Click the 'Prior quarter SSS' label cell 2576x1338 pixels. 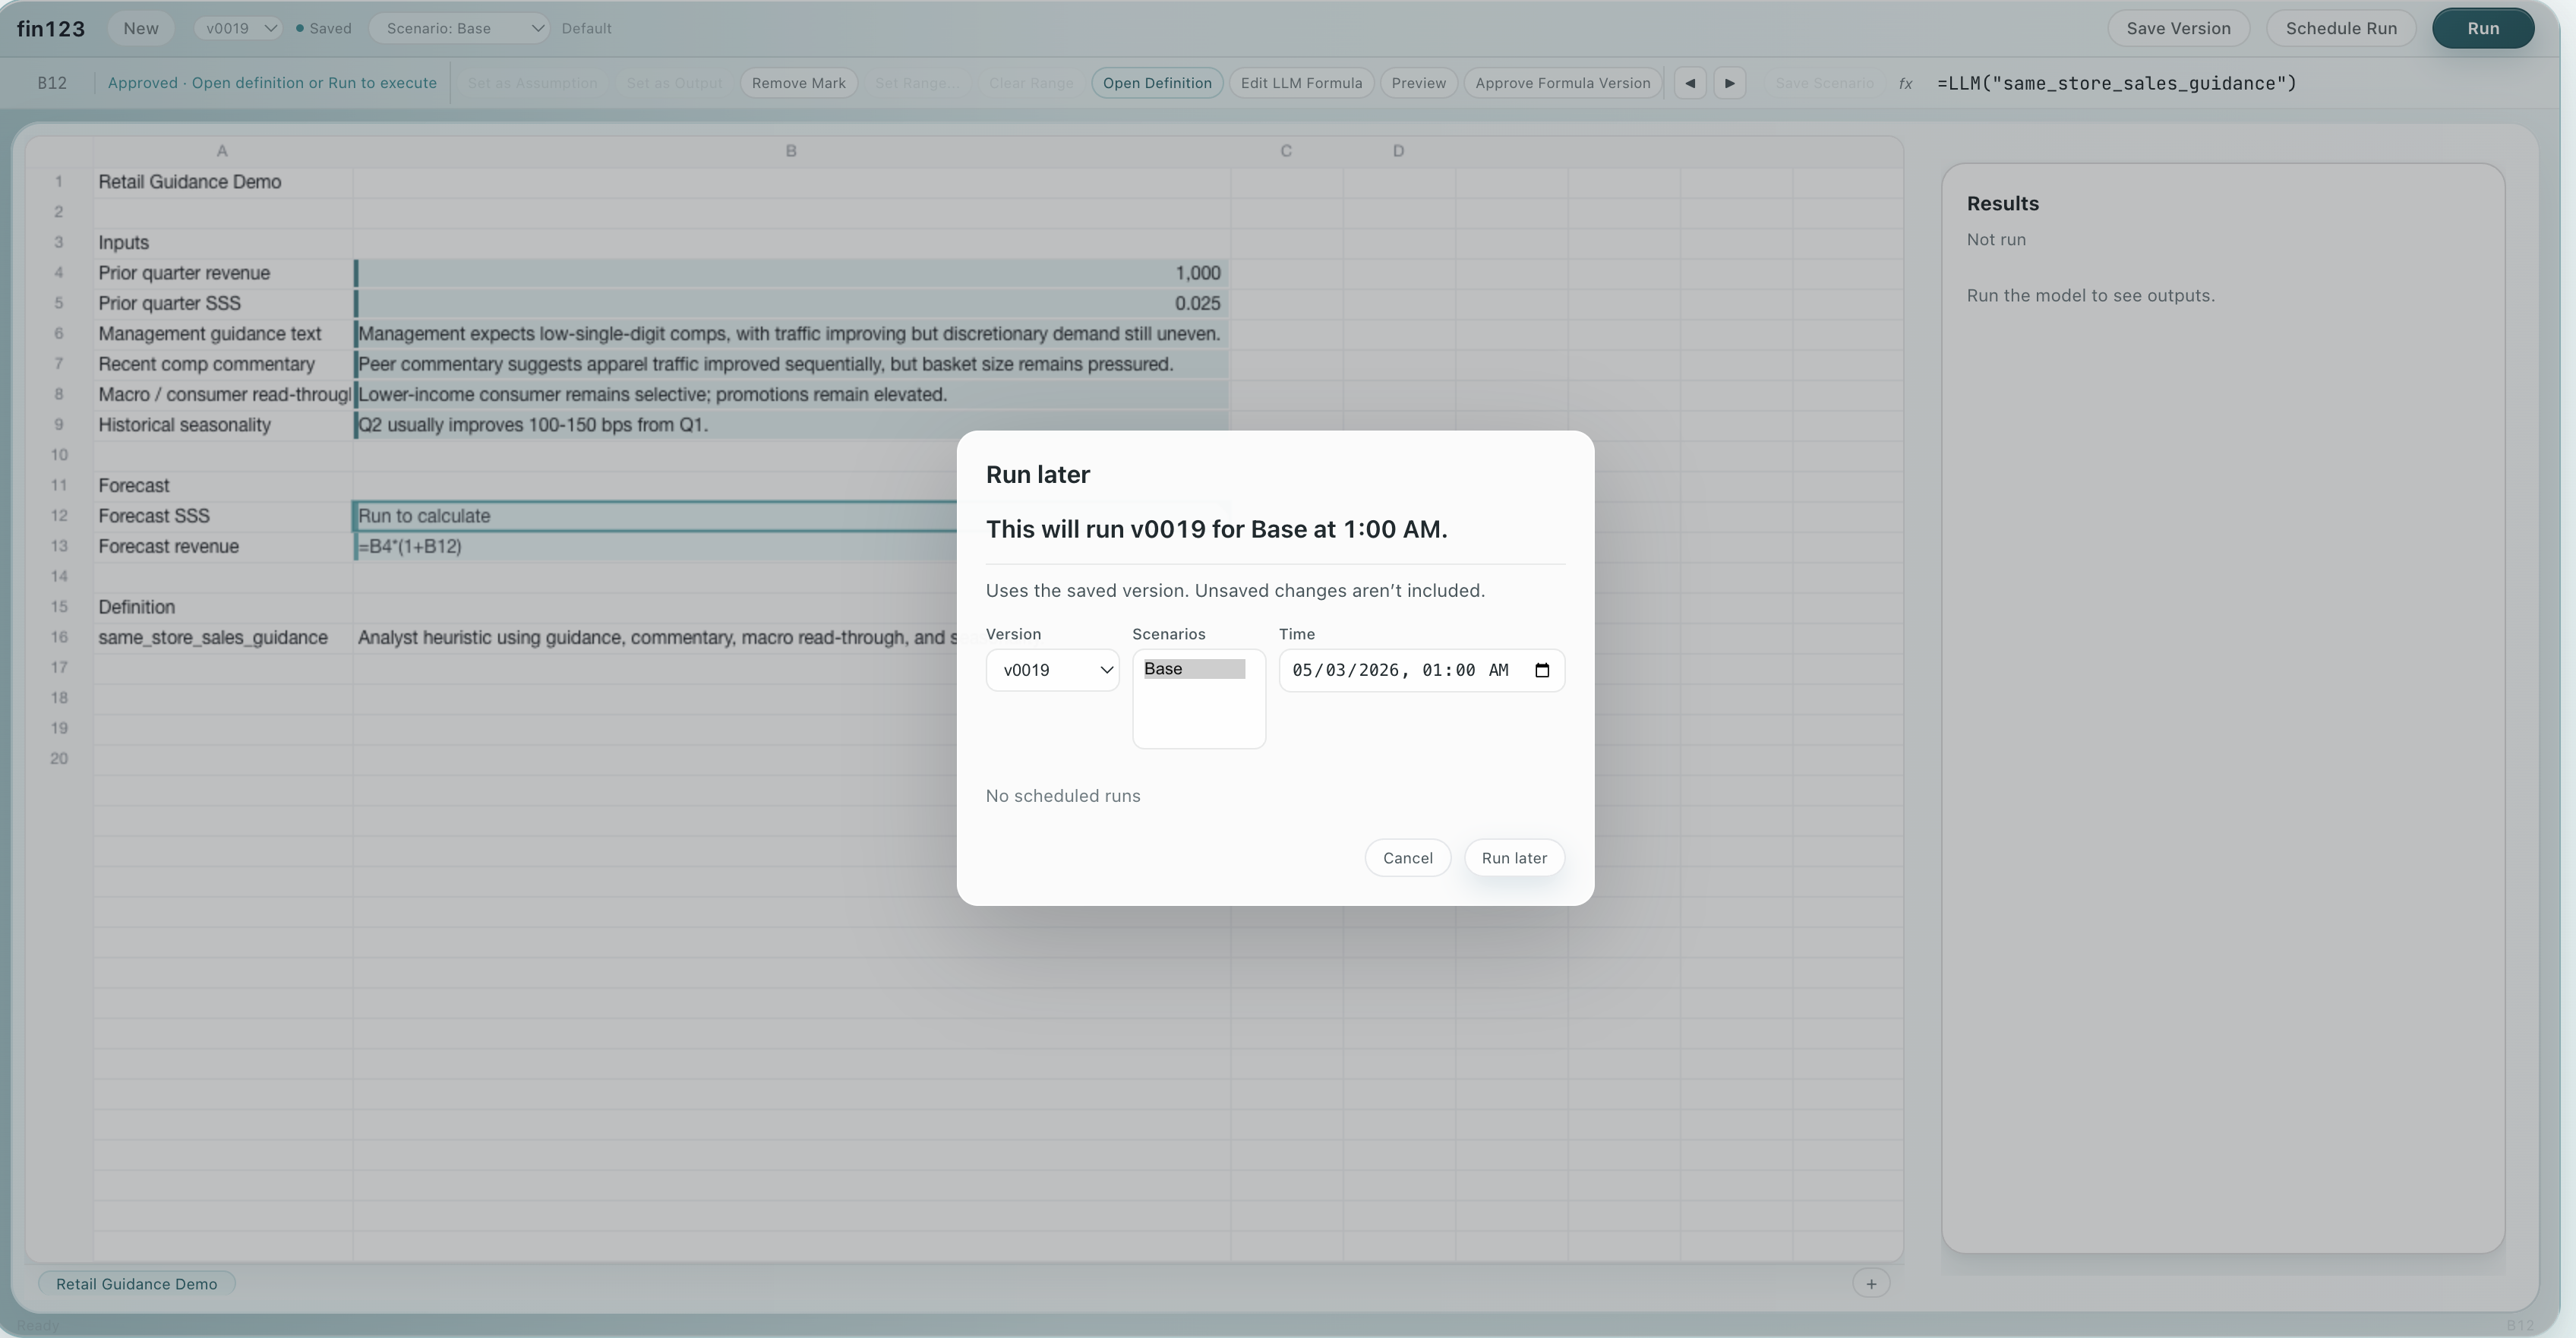click(222, 304)
